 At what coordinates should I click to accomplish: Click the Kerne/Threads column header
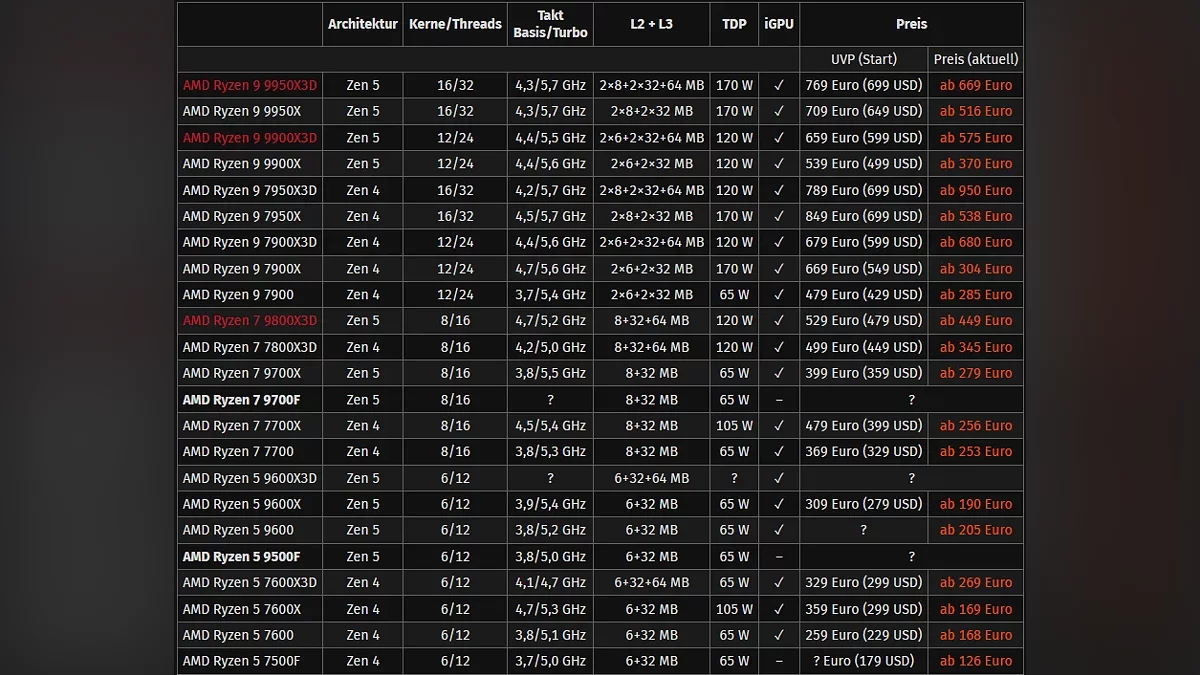tap(455, 24)
